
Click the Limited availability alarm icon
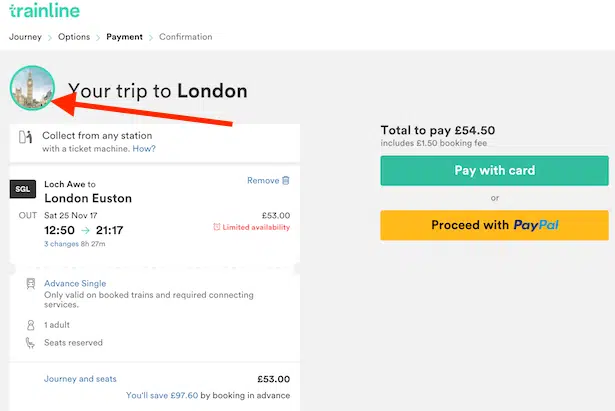tap(217, 227)
